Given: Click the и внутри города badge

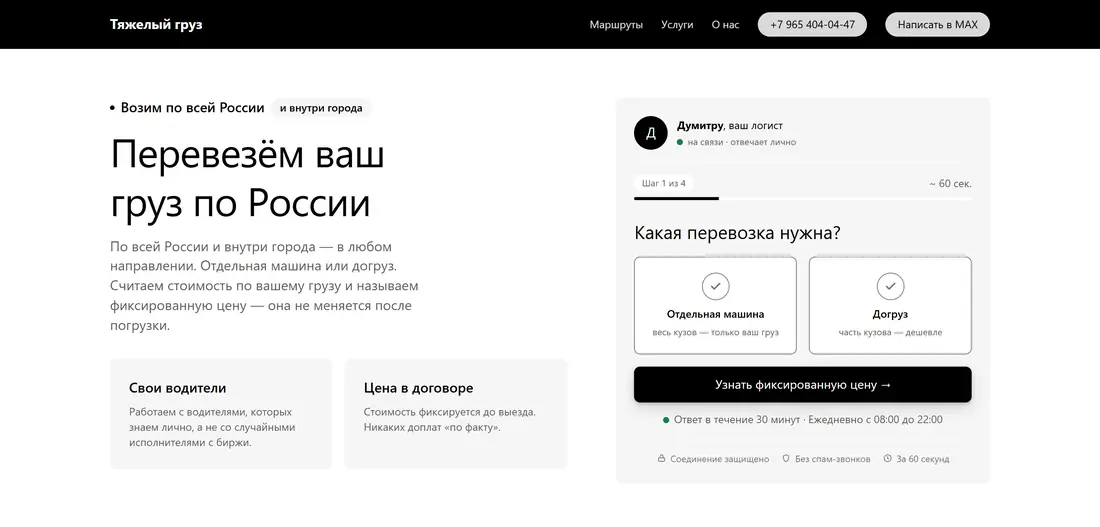Looking at the screenshot, I should coord(321,108).
